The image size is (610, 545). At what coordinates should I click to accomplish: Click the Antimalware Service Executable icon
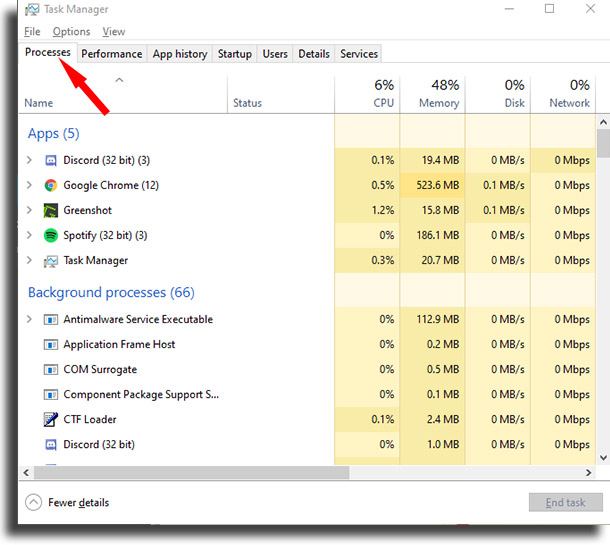[x=51, y=320]
